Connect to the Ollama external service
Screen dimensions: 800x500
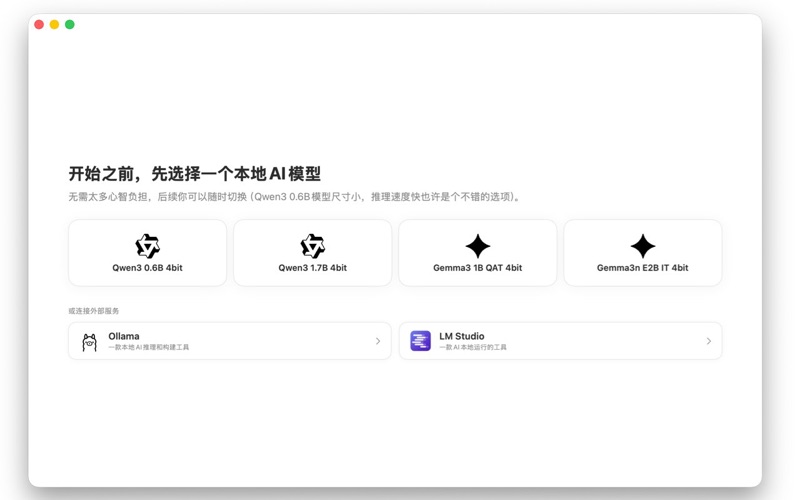[230, 341]
